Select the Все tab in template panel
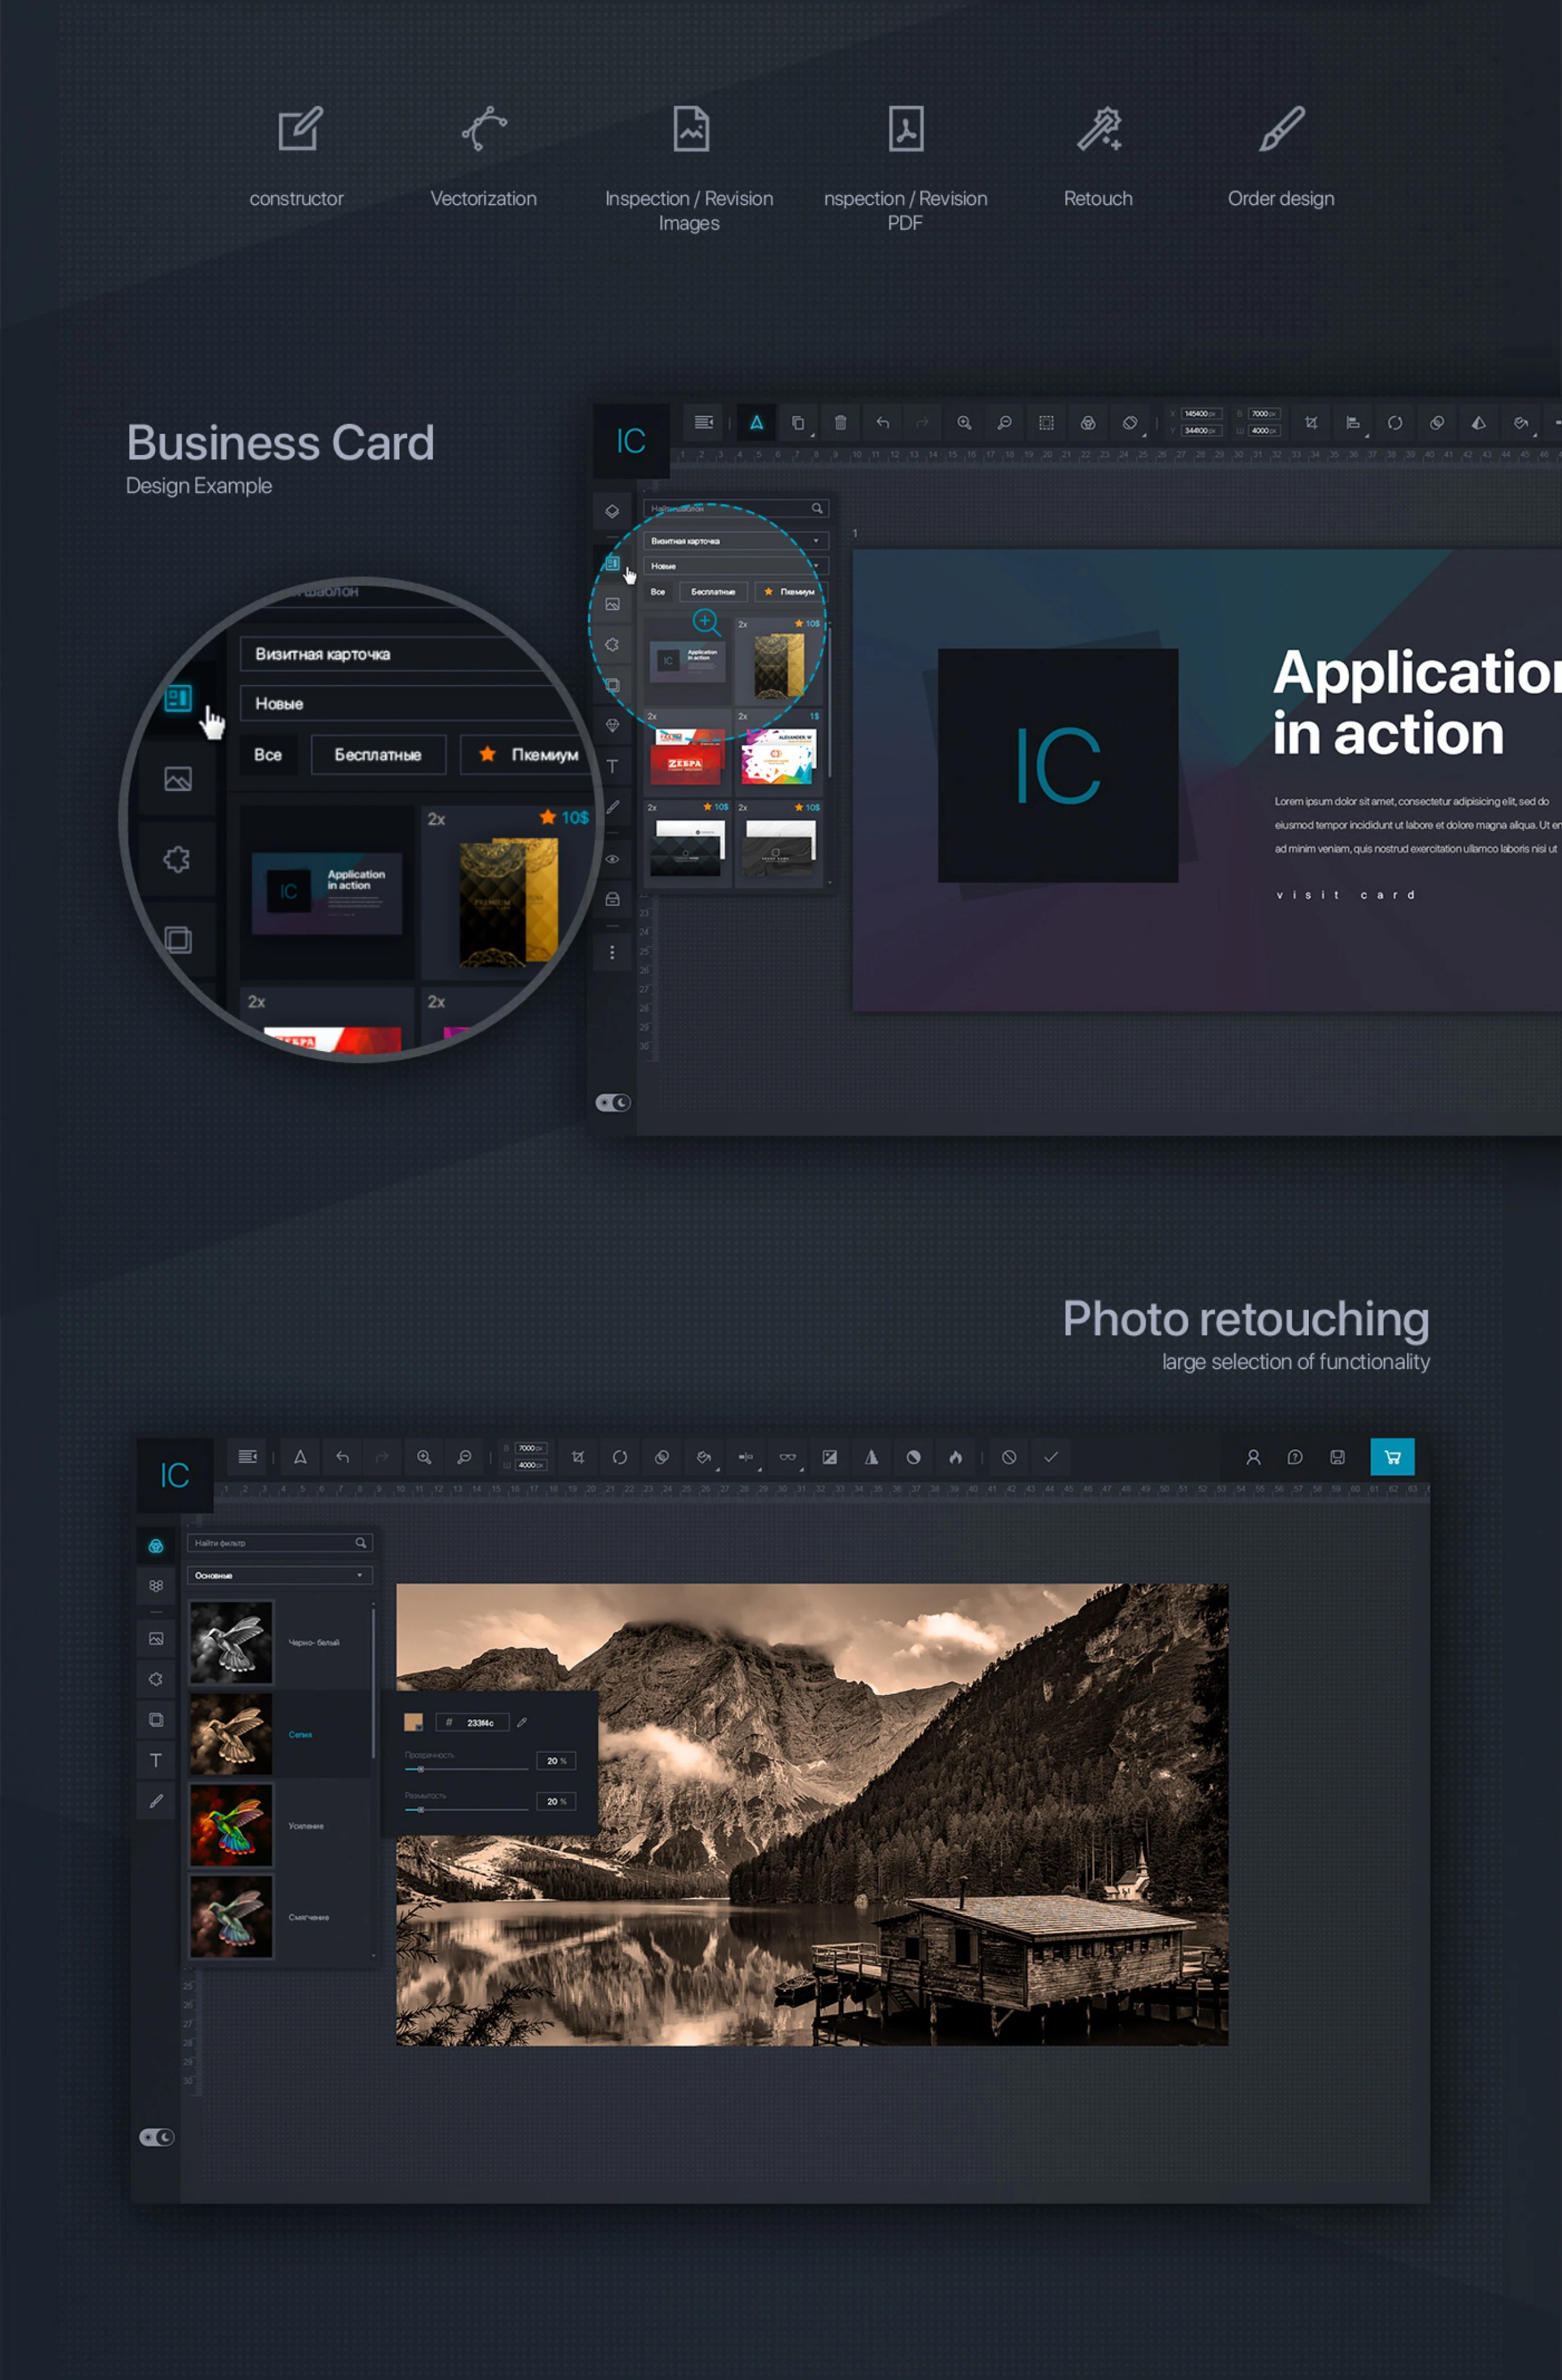The image size is (1562, 2380). (658, 592)
